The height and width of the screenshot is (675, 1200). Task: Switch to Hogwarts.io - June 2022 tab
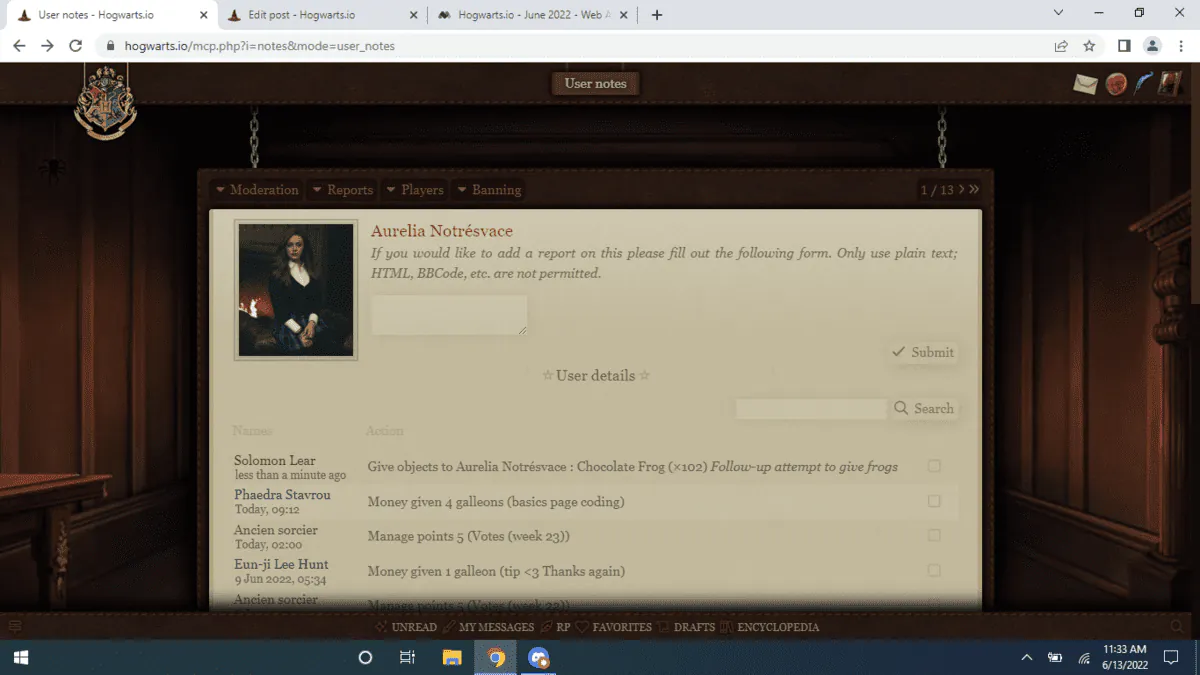tap(530, 15)
